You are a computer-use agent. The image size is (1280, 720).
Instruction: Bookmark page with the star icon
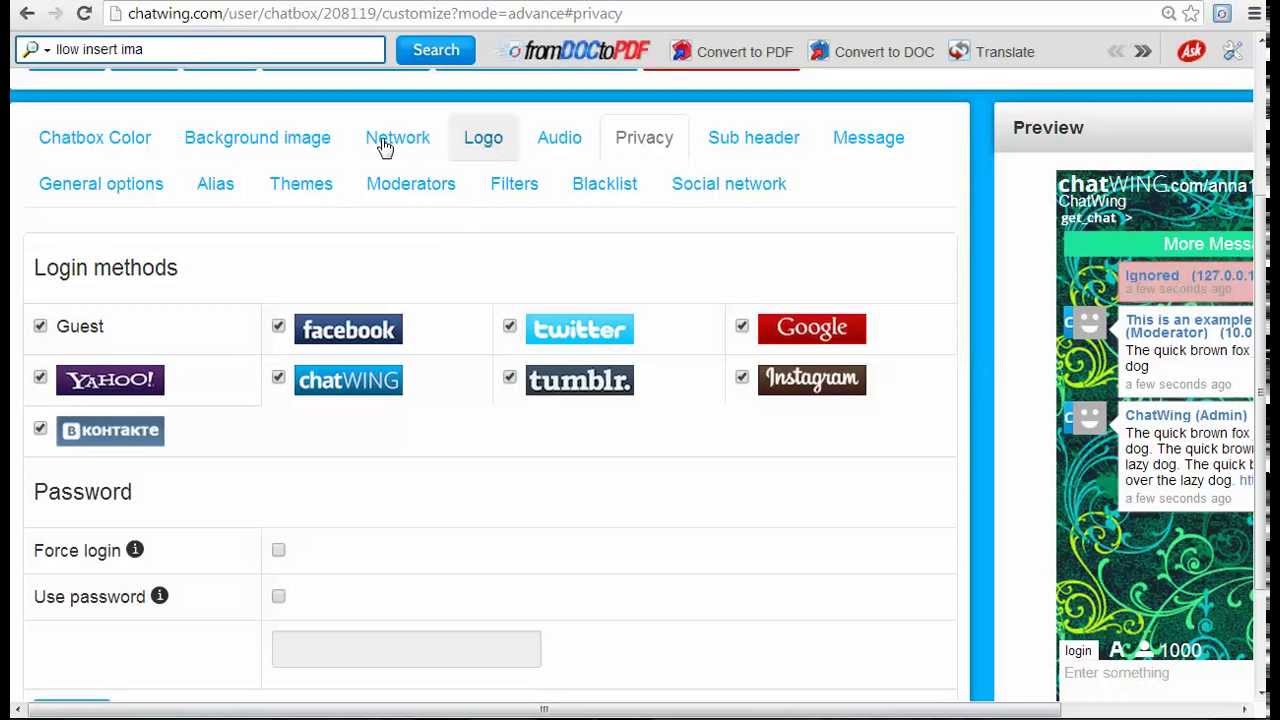tap(1191, 13)
